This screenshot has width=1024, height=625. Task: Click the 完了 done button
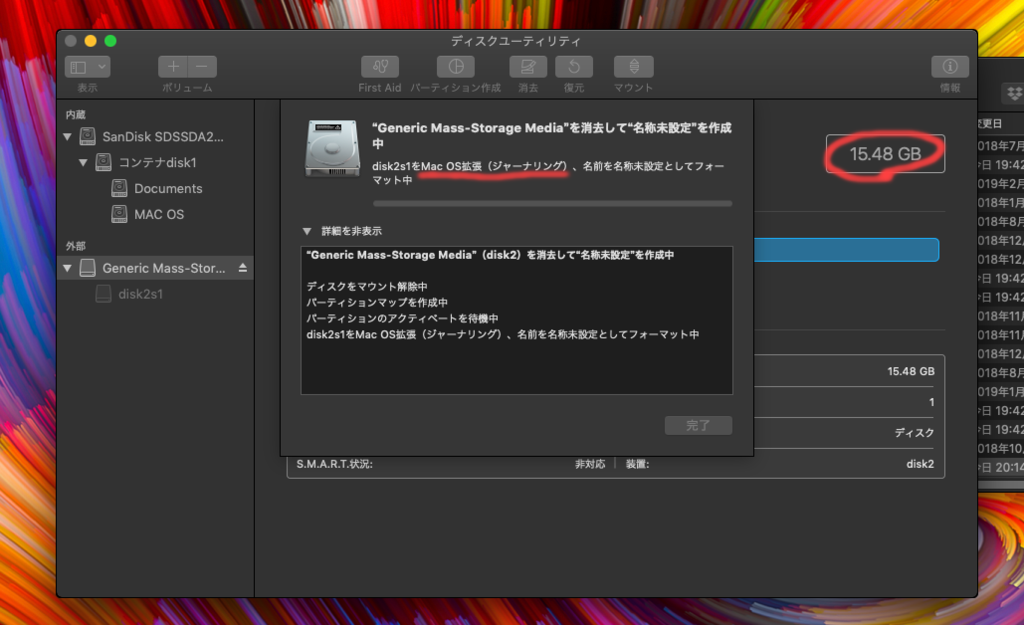[x=698, y=425]
